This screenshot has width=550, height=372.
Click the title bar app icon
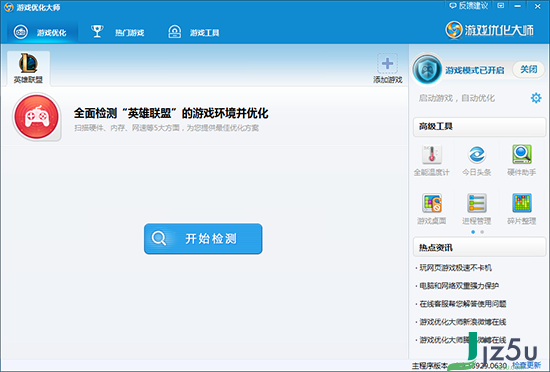(8, 7)
